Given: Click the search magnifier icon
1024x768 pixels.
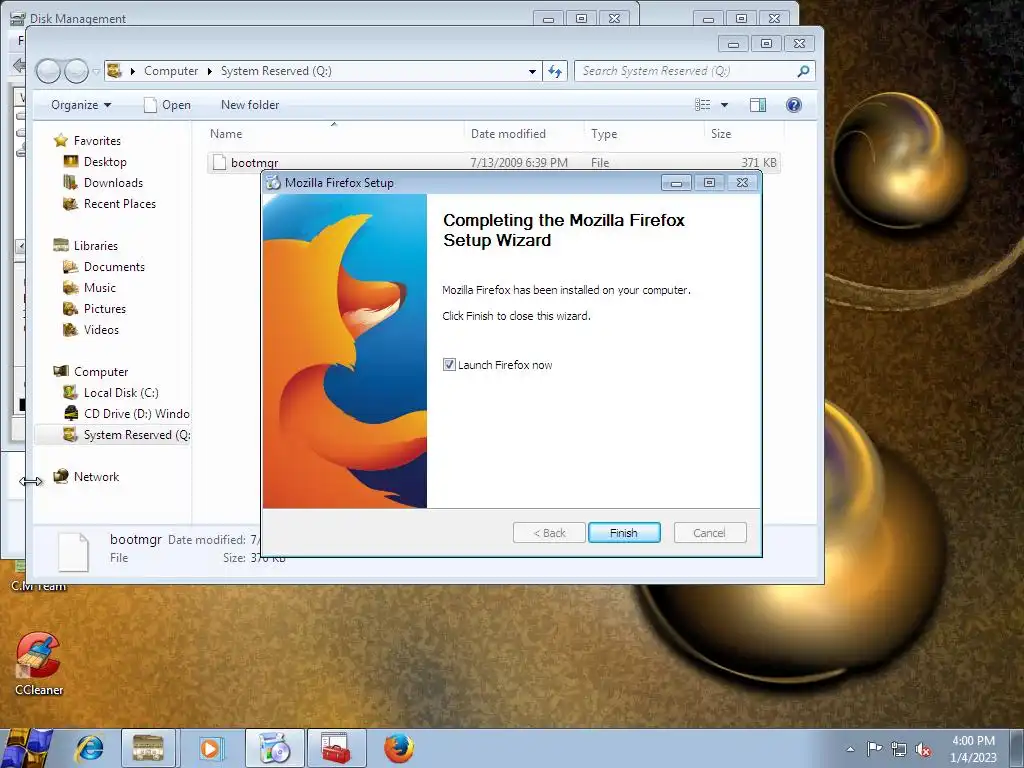Looking at the screenshot, I should (x=803, y=71).
